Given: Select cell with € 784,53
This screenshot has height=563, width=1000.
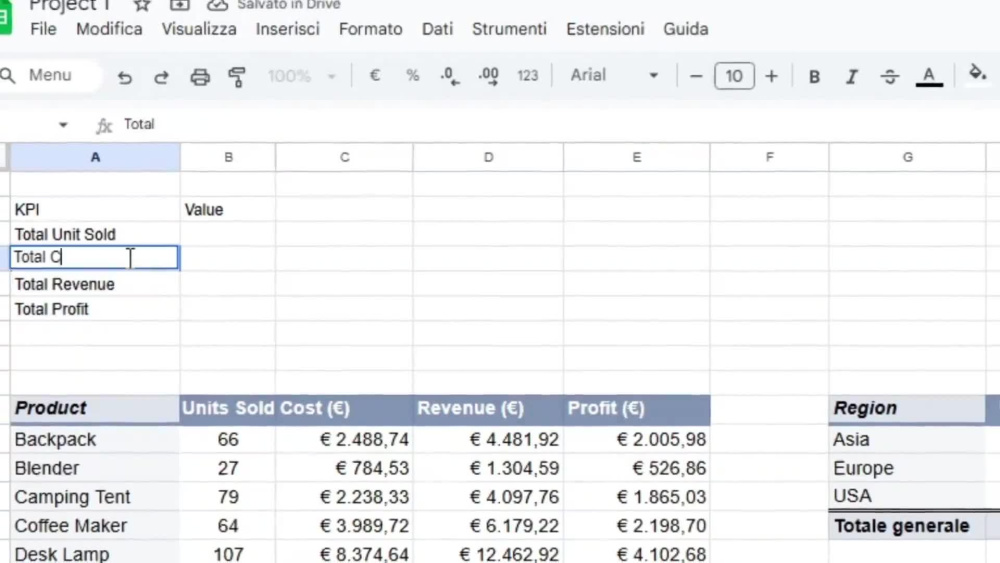Looking at the screenshot, I should coord(344,468).
